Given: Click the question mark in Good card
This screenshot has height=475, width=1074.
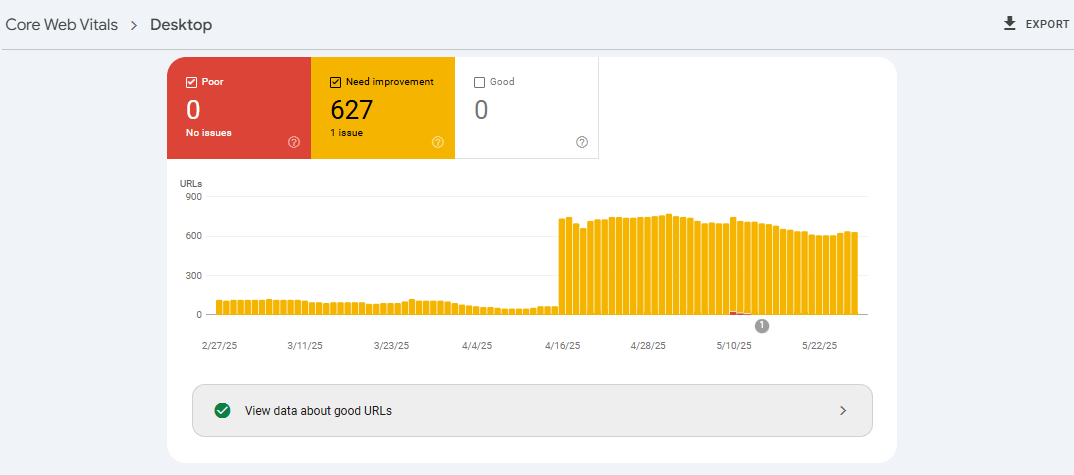Looking at the screenshot, I should [582, 142].
